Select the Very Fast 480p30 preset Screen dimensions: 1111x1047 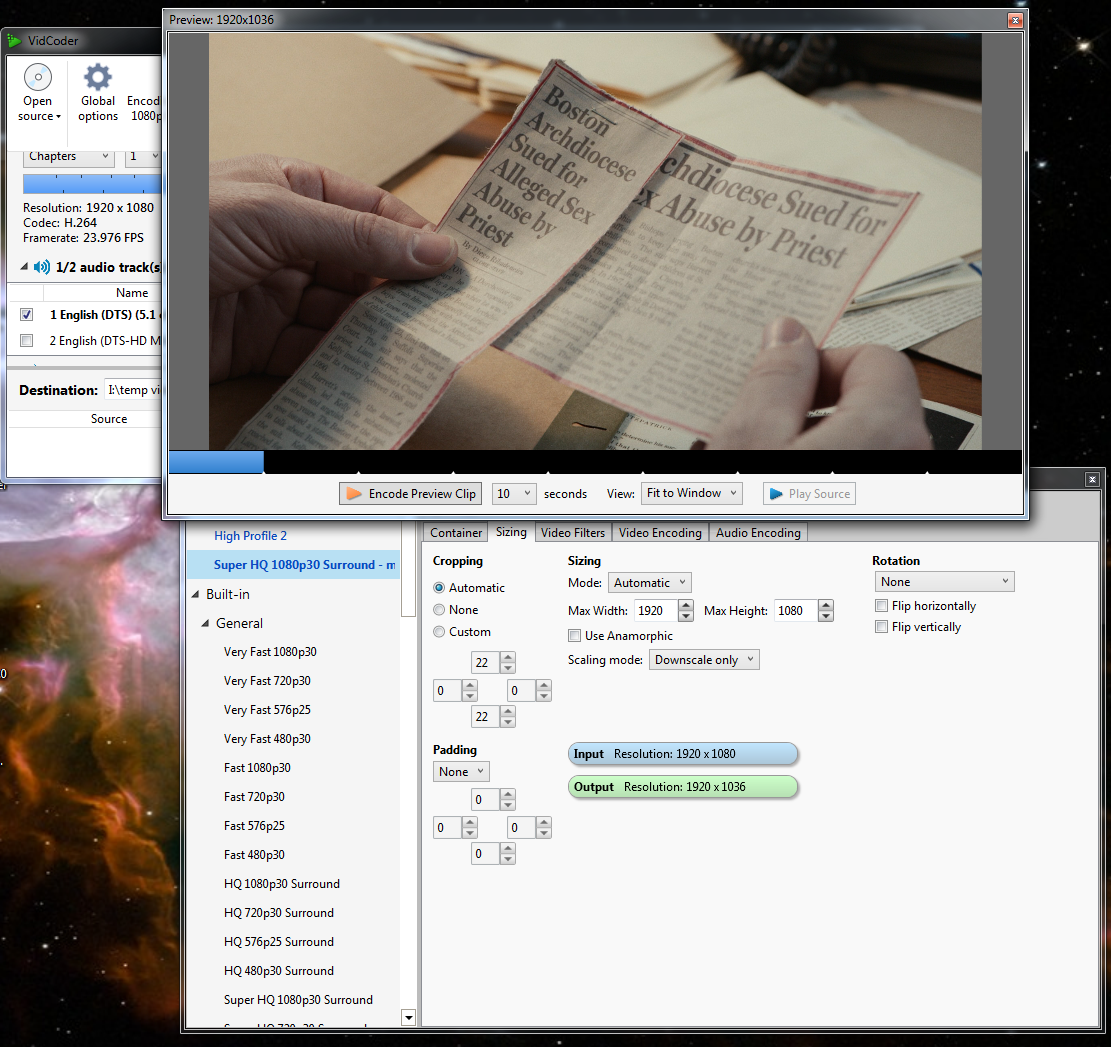point(267,739)
